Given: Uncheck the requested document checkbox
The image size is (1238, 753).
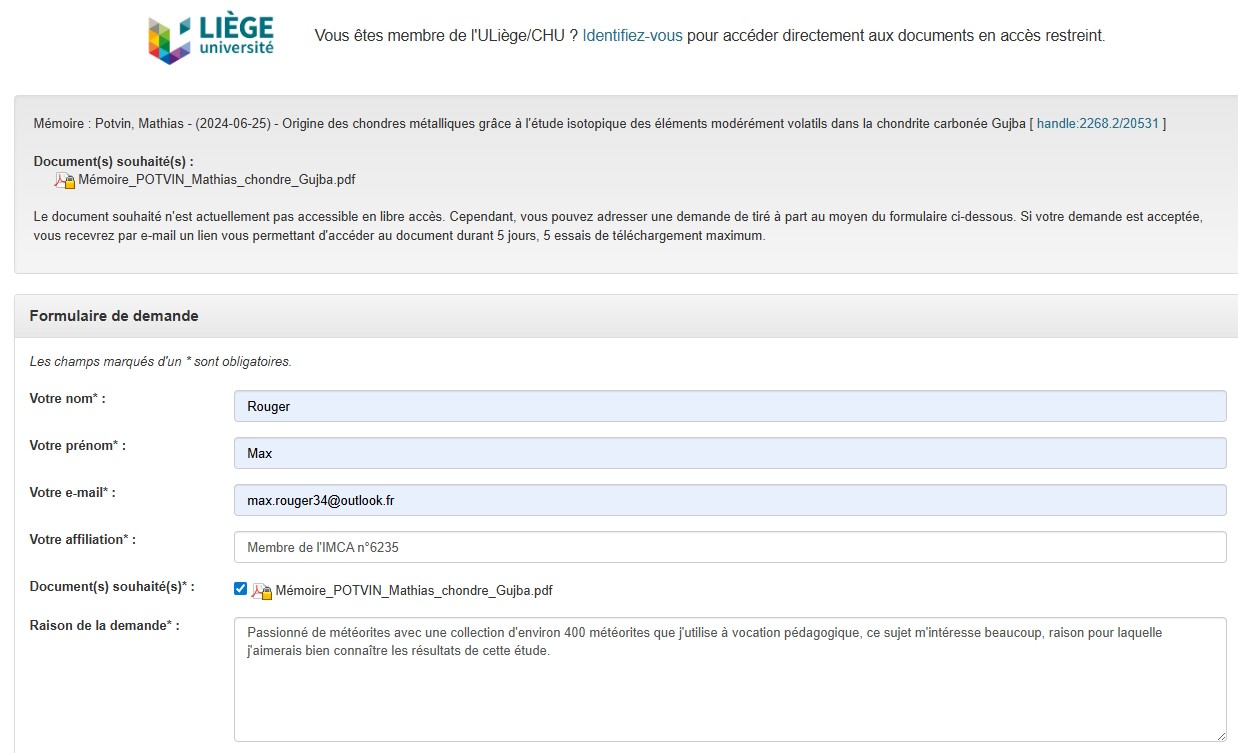Looking at the screenshot, I should pos(240,589).
